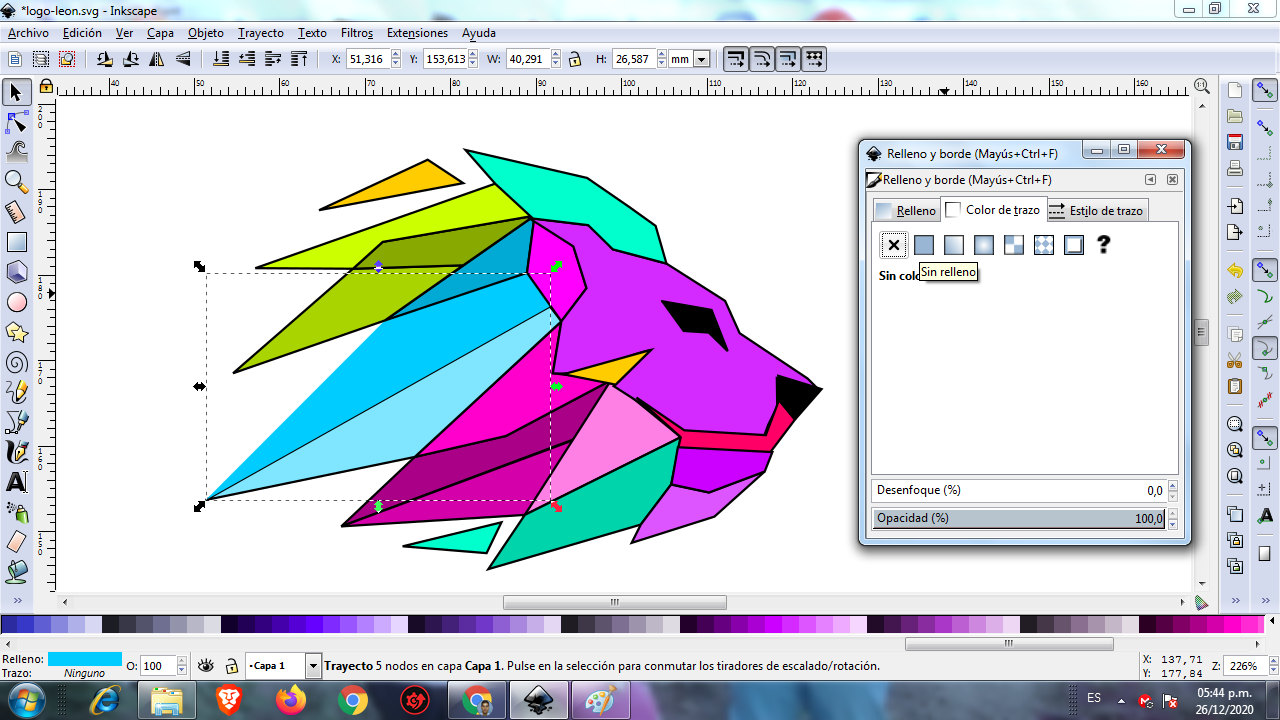This screenshot has height=720, width=1280.
Task: Click Lower selection to bottom icon
Action: click(x=220, y=59)
